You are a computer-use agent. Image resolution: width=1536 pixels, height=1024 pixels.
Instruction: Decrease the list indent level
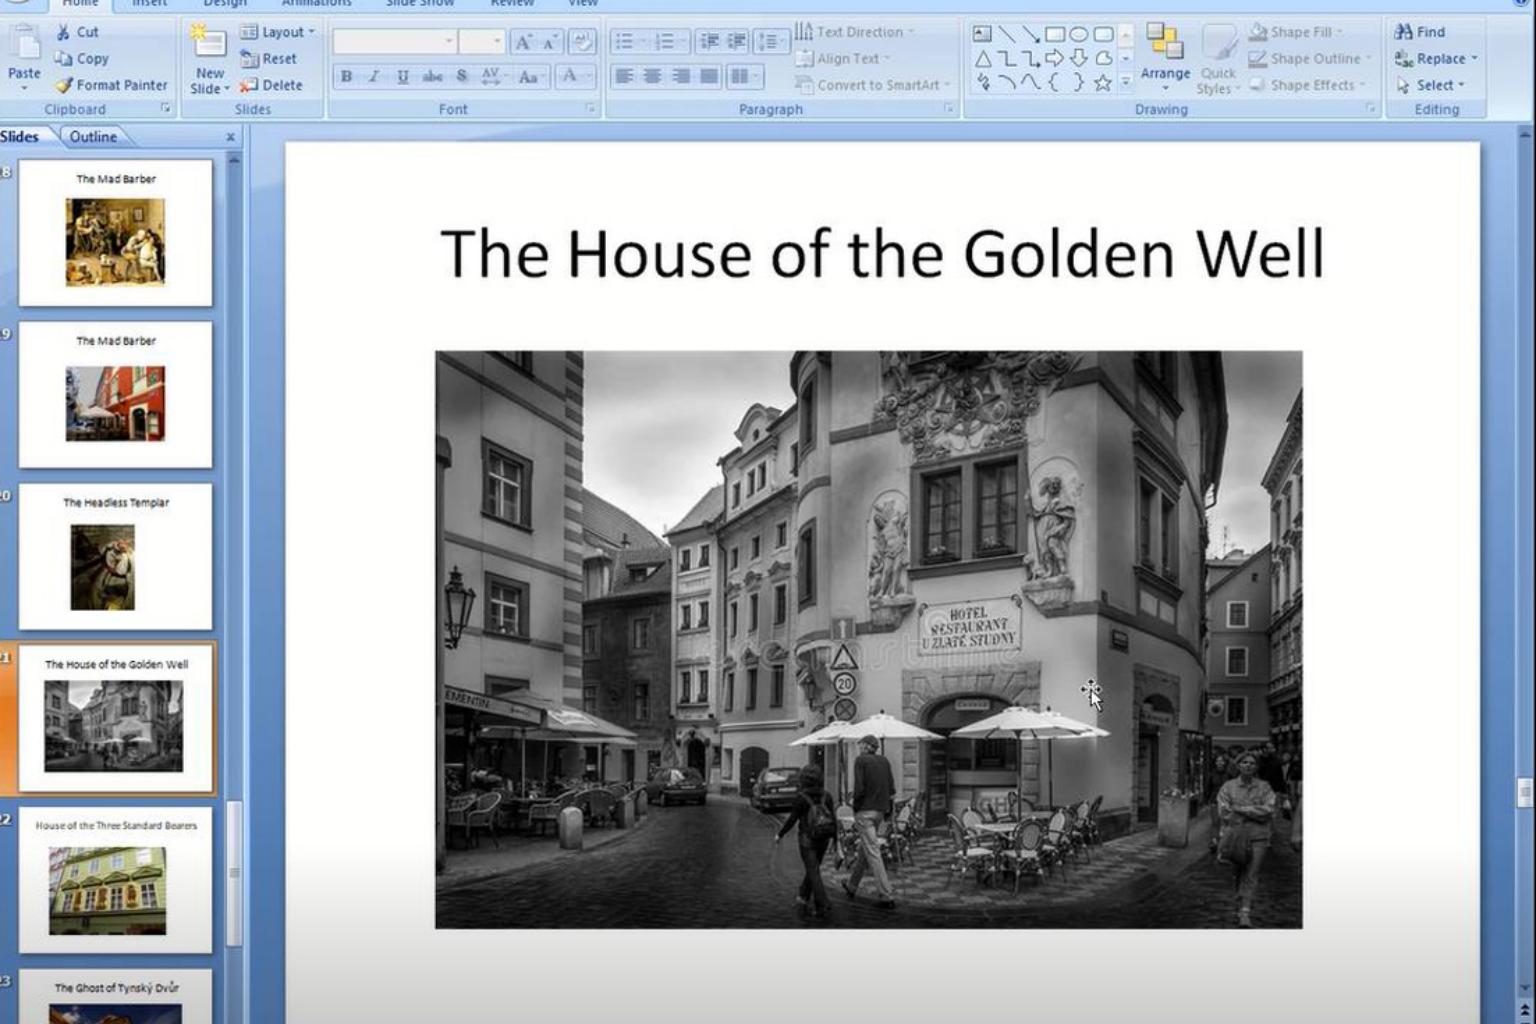(709, 42)
